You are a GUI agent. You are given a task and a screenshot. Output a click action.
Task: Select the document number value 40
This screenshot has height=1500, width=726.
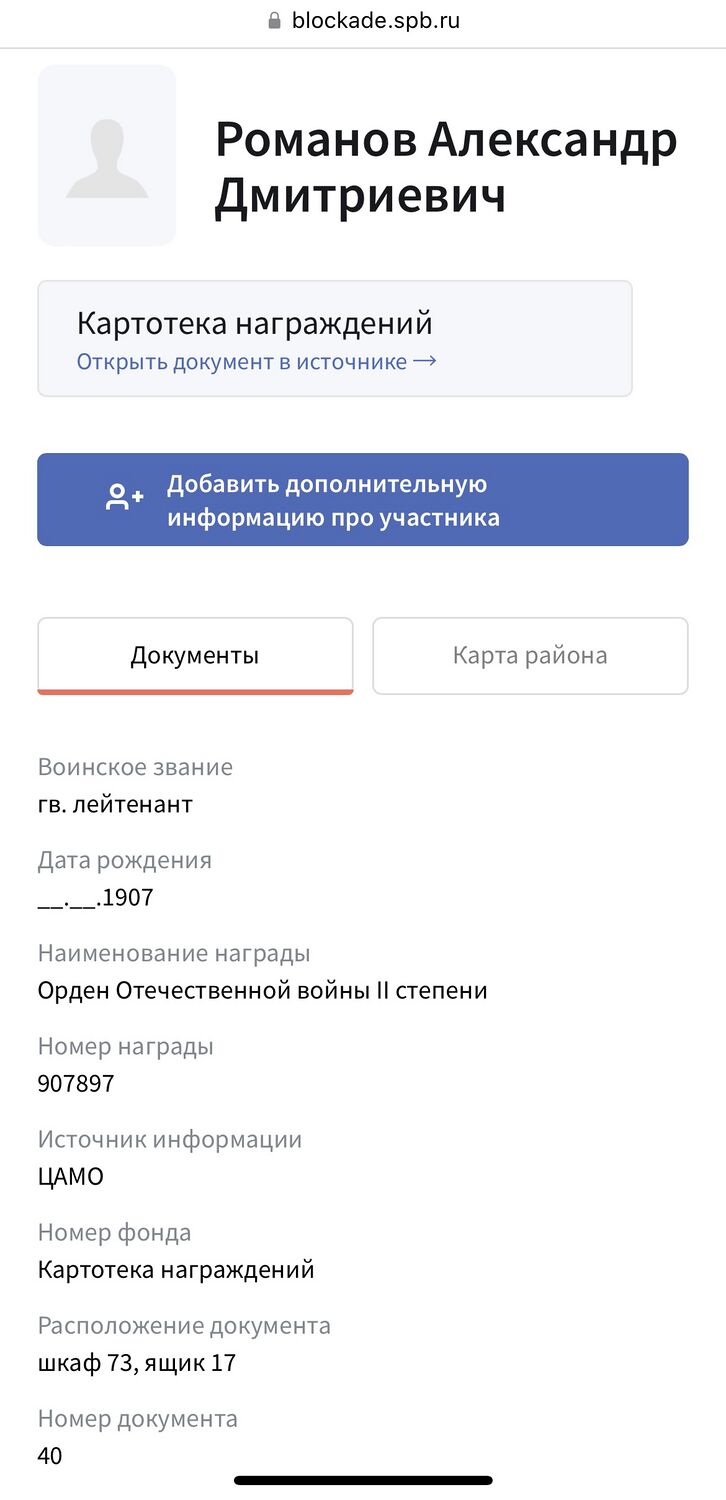50,1455
